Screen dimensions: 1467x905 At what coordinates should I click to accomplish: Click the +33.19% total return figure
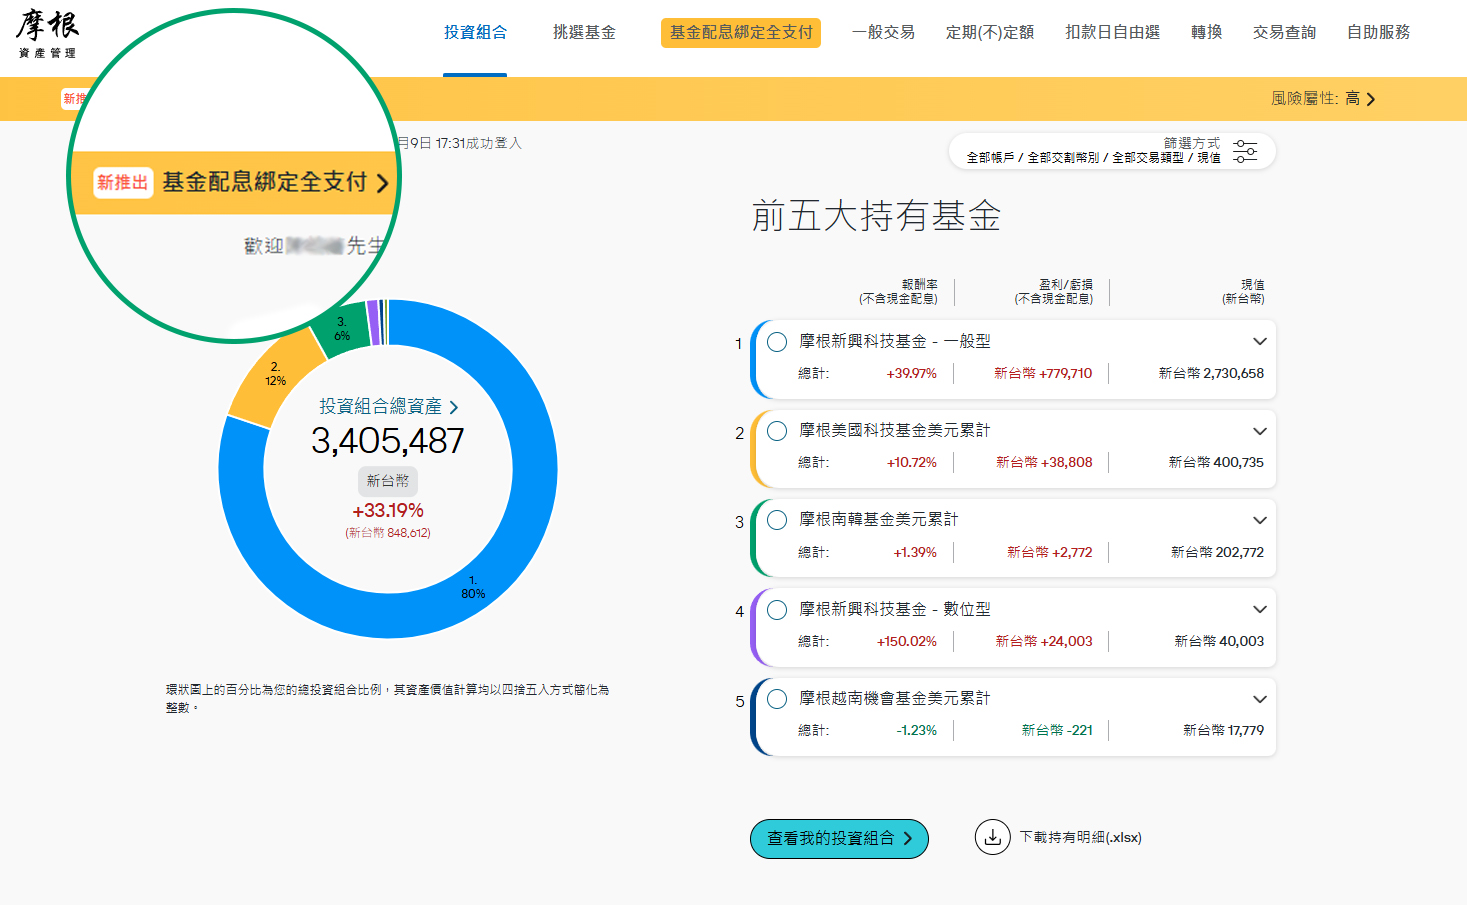(x=388, y=511)
